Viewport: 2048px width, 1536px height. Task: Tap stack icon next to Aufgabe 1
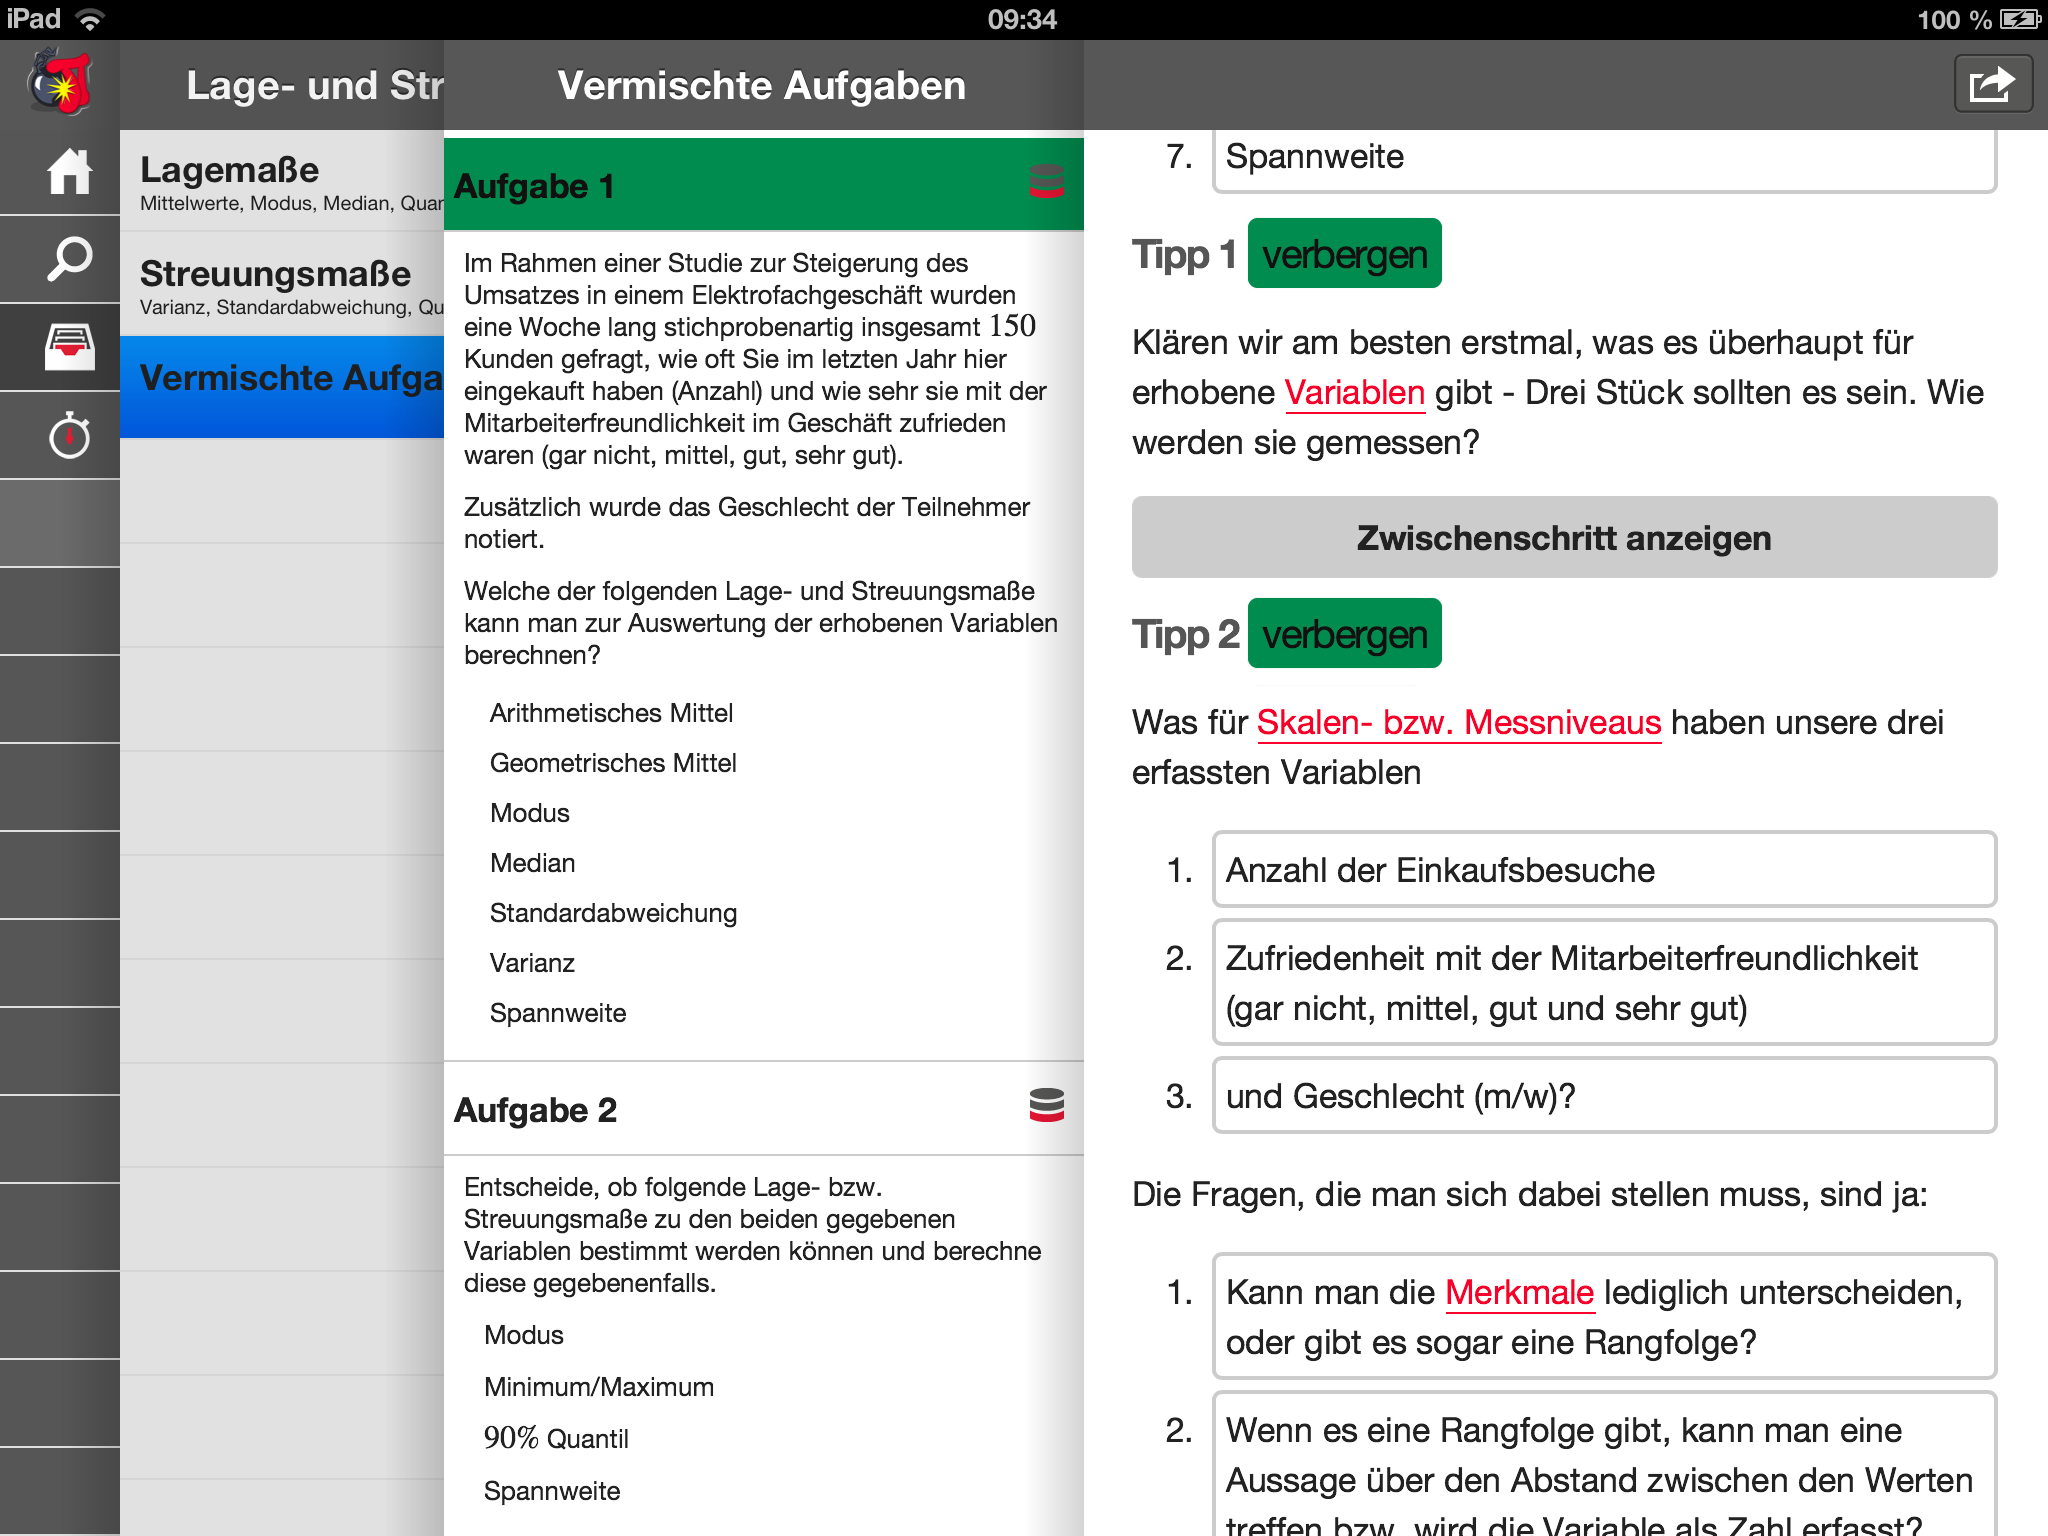(1046, 182)
